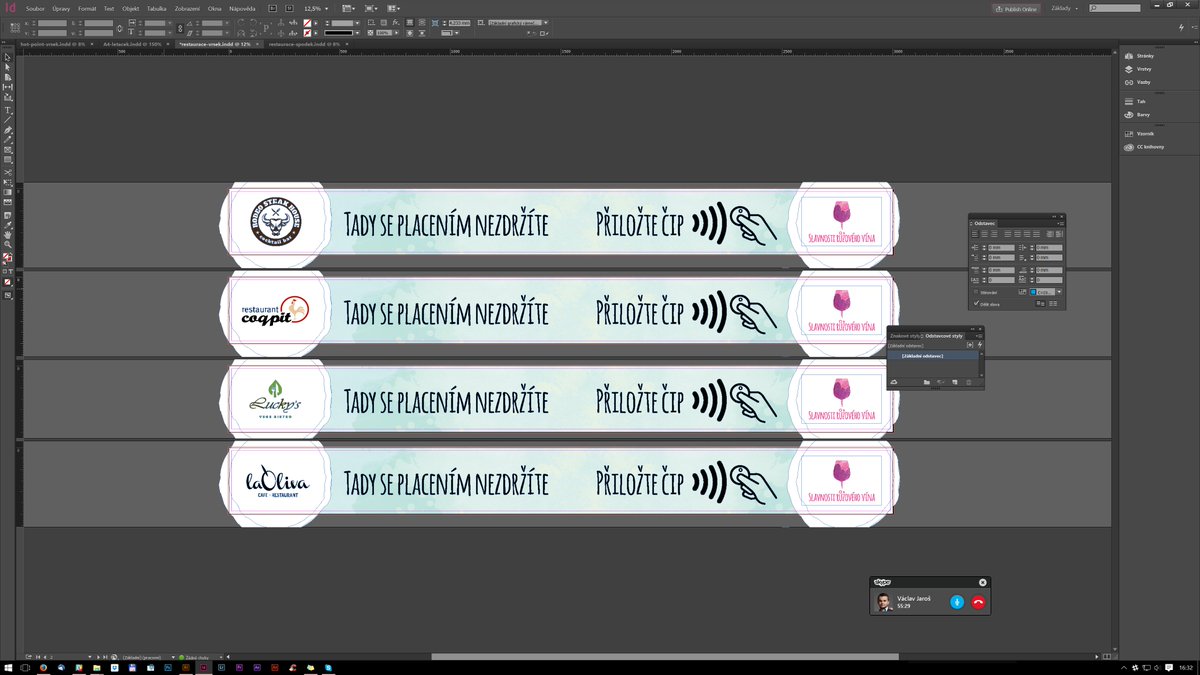The image size is (1200, 675).
Task: Toggle the Stínování checkbox in Odstavec panel
Action: (x=977, y=292)
